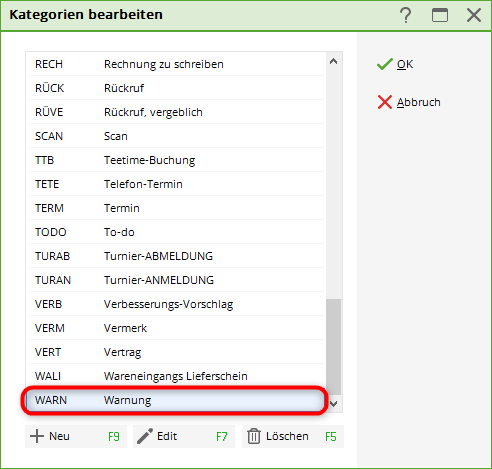492x469 pixels.
Task: Pick the VERB Verbesserungs-Vorschlag entry
Action: [x=177, y=304]
